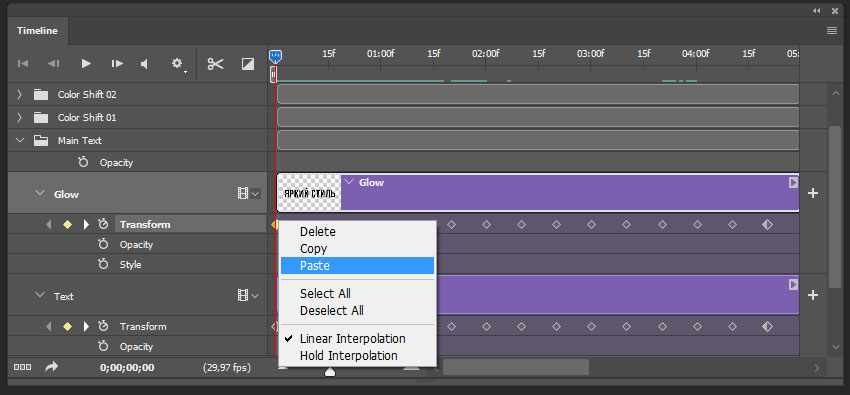Click the transition fade icon

point(248,64)
